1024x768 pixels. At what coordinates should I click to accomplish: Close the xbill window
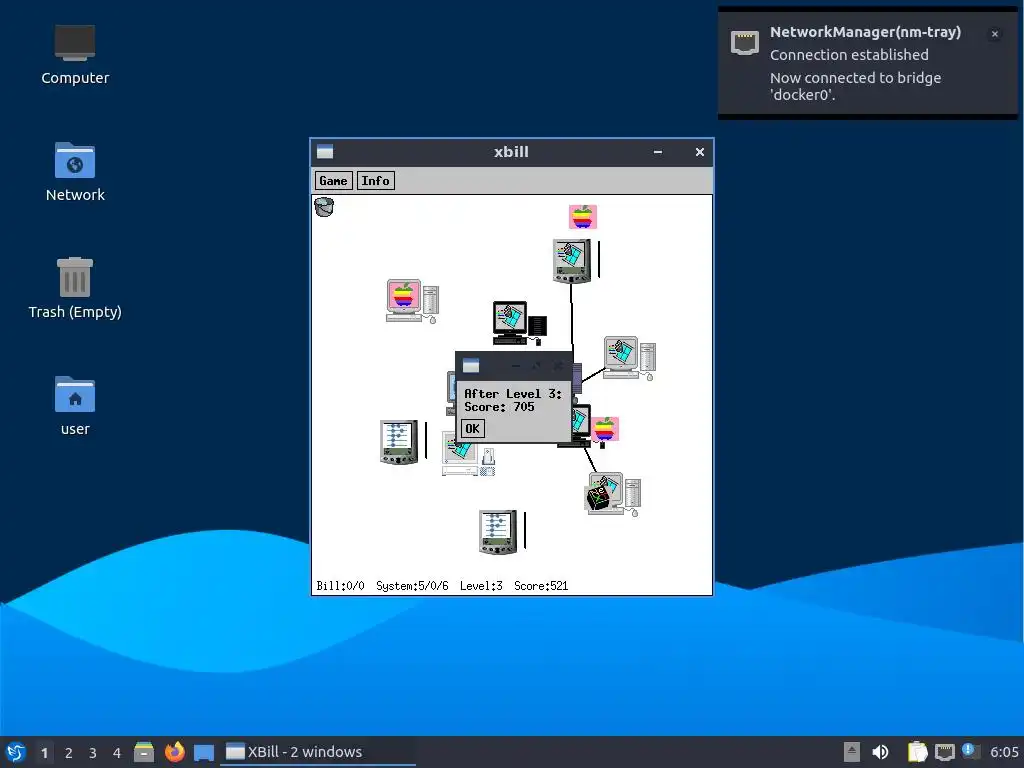pyautogui.click(x=699, y=152)
